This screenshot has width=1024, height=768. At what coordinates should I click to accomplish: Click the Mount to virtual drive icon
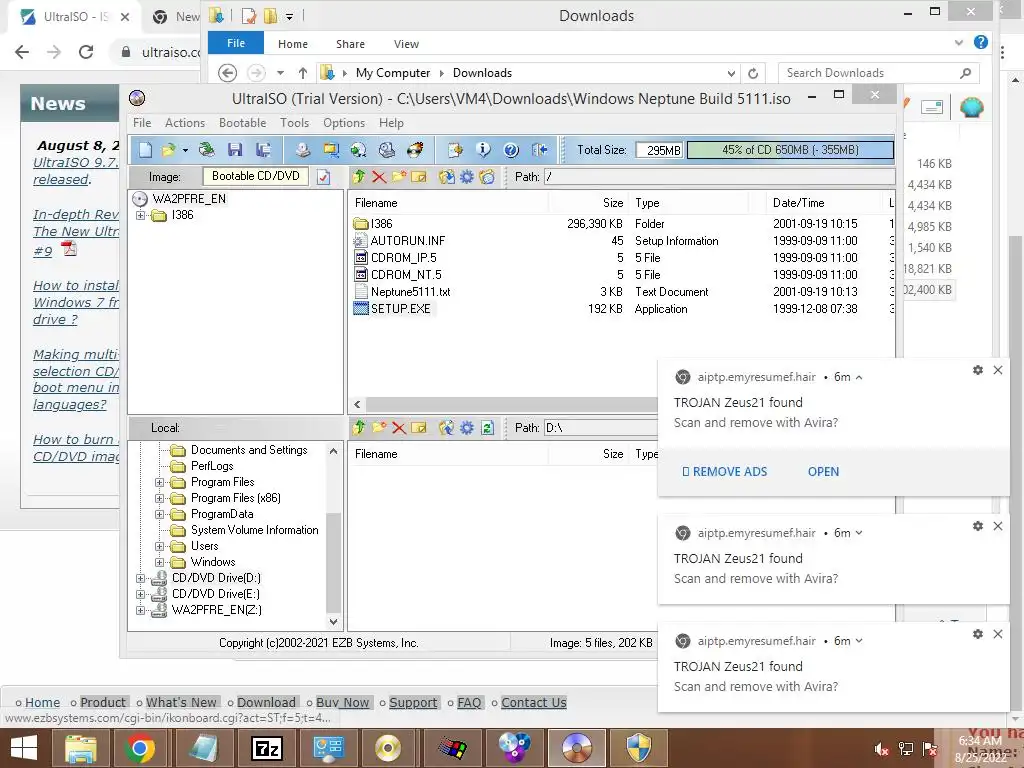click(x=387, y=150)
